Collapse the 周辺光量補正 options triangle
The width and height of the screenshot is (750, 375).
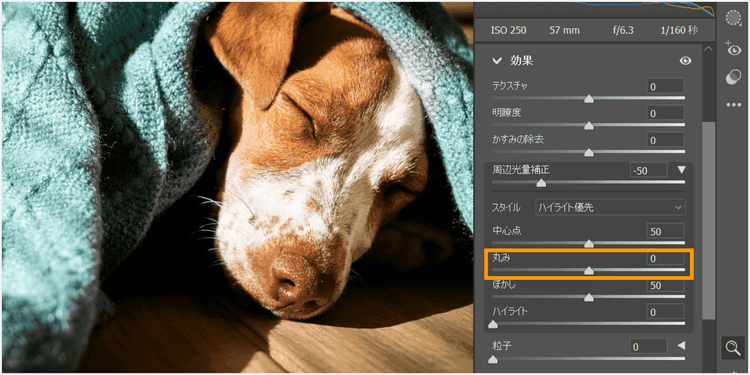682,169
